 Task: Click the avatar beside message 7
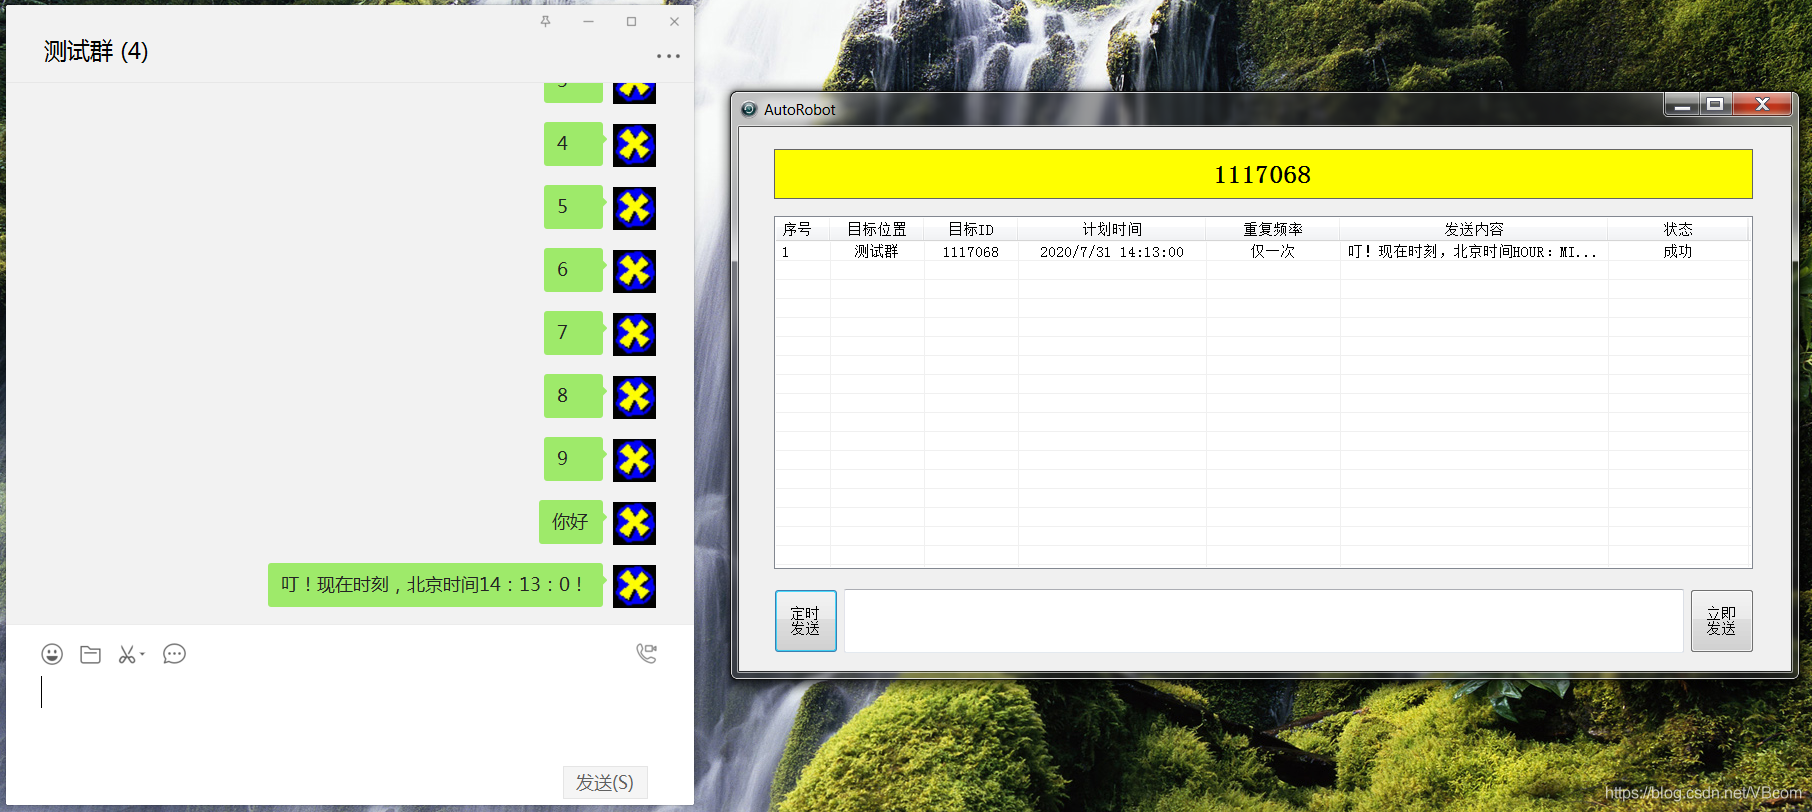click(634, 334)
